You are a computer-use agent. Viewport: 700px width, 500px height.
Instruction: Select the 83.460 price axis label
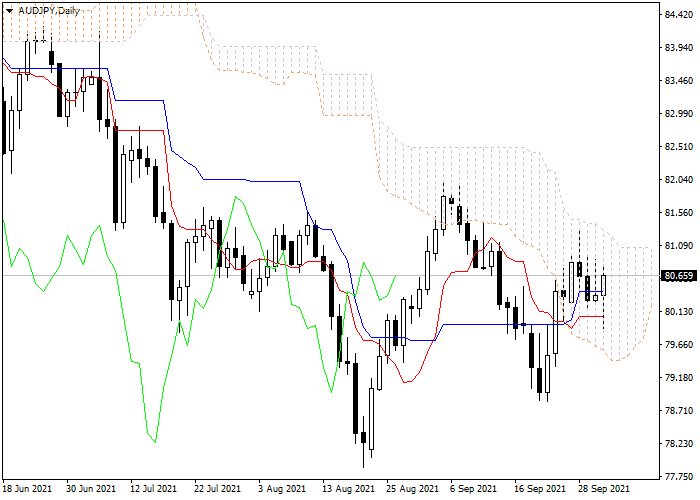679,81
